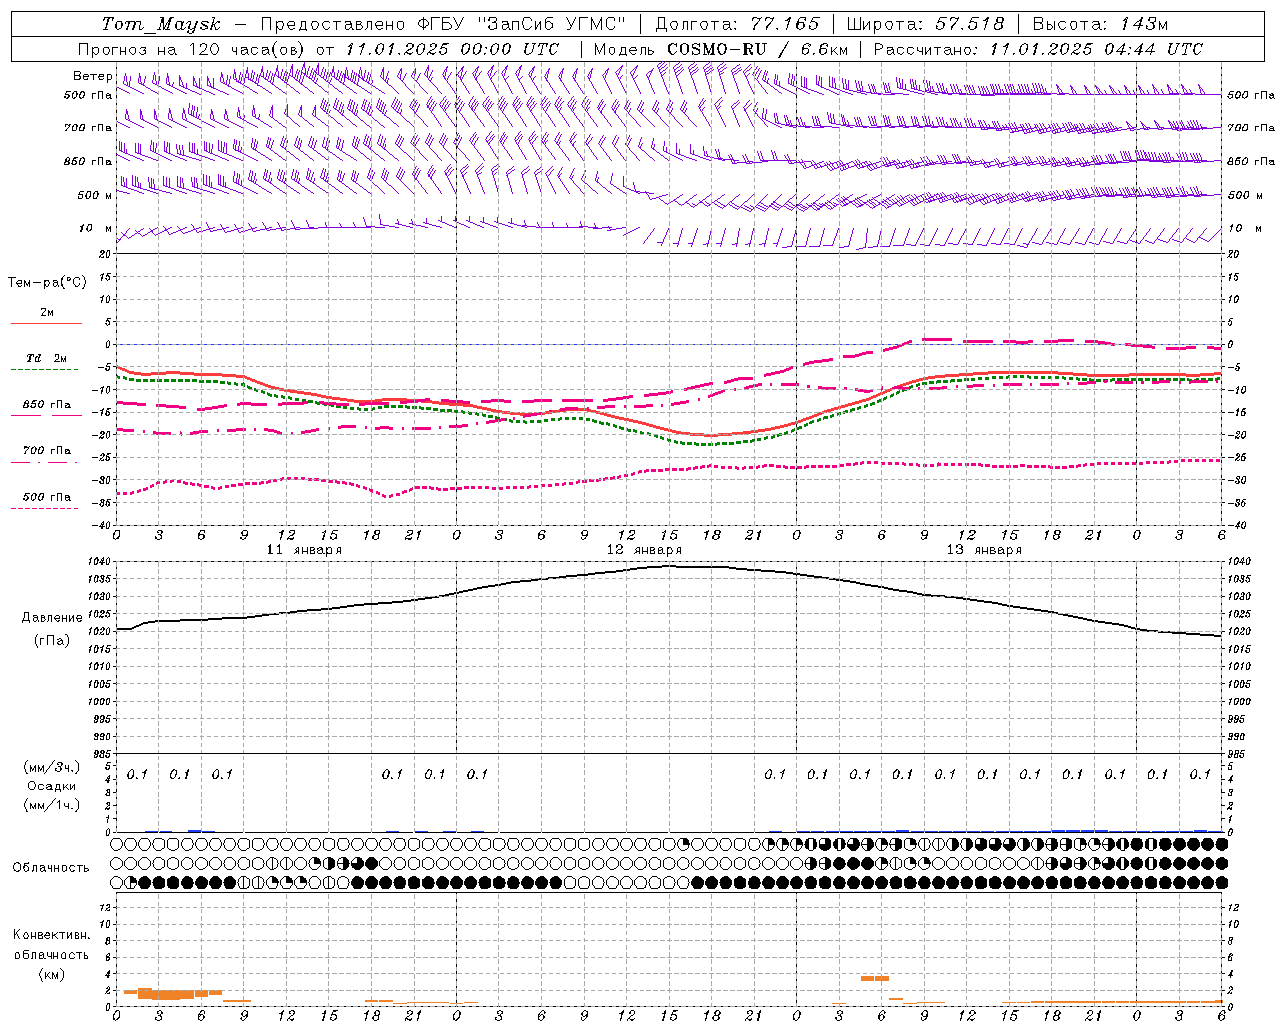Viewport: 1280px width, 1024px height.
Task: Click the Облачность panel label
Action: (x=50, y=868)
